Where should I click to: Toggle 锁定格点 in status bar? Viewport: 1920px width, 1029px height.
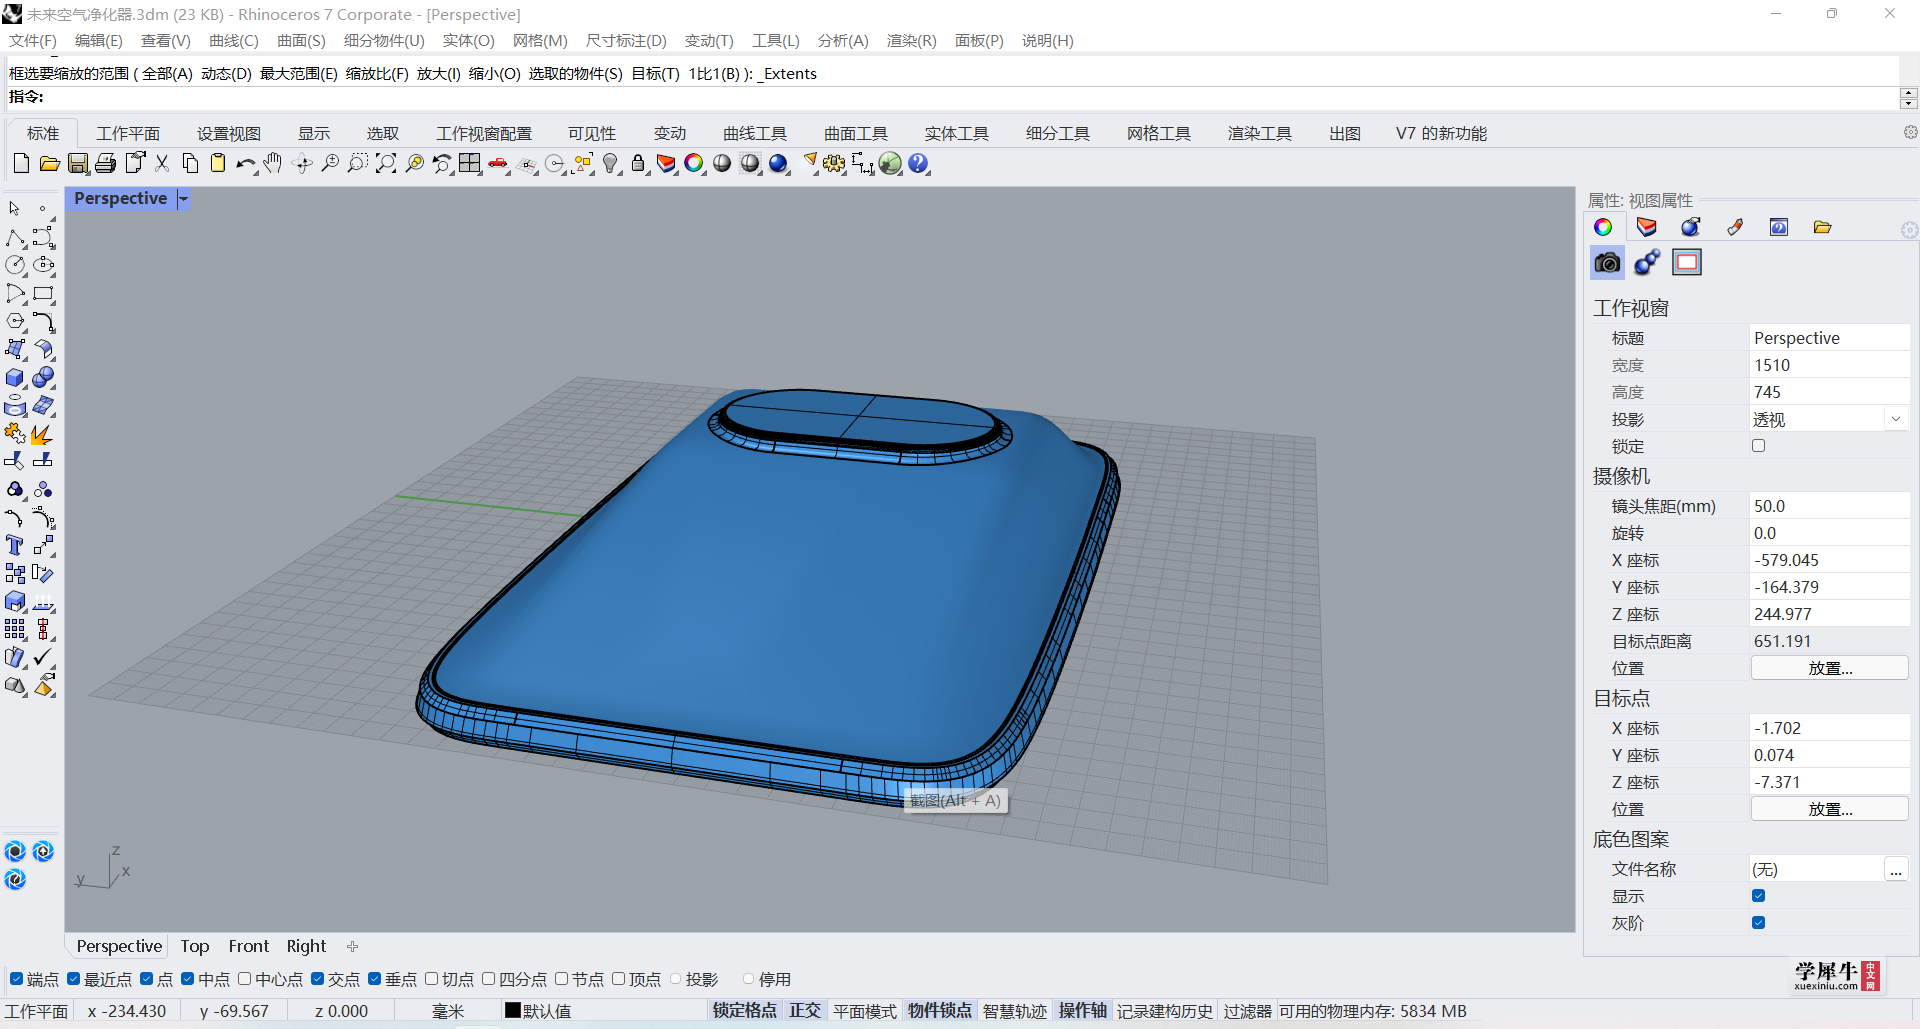(x=744, y=1011)
